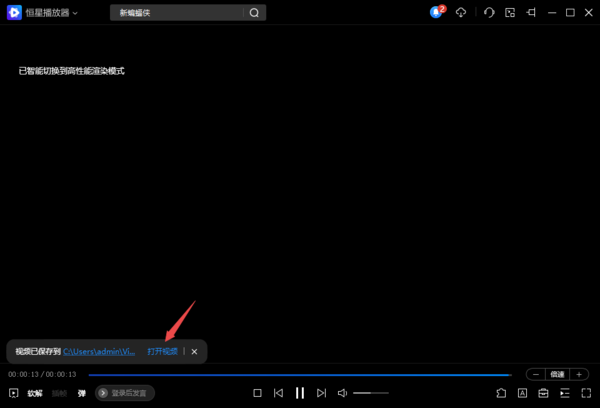The image size is (600, 408).
Task: Click the playback progress bar
Action: pyautogui.click(x=300, y=375)
